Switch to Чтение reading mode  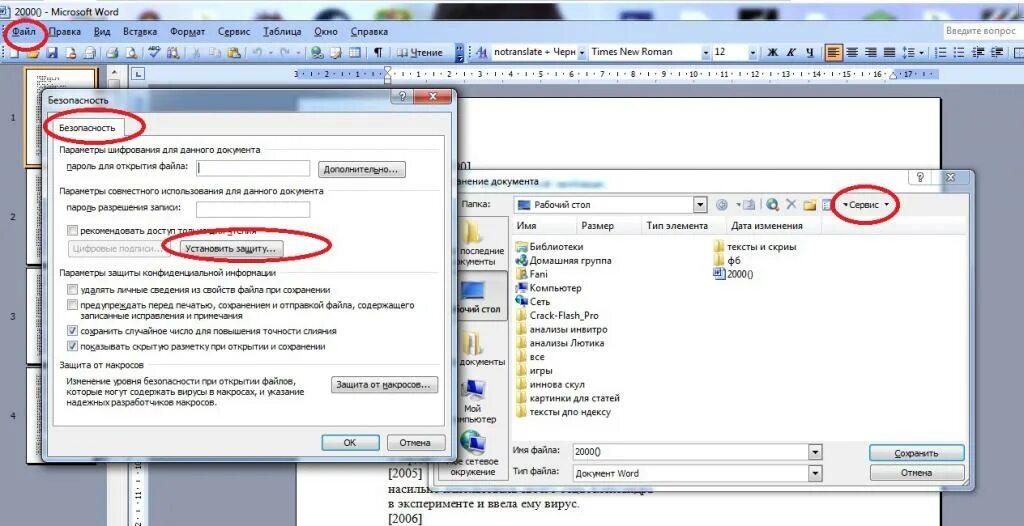pos(420,53)
